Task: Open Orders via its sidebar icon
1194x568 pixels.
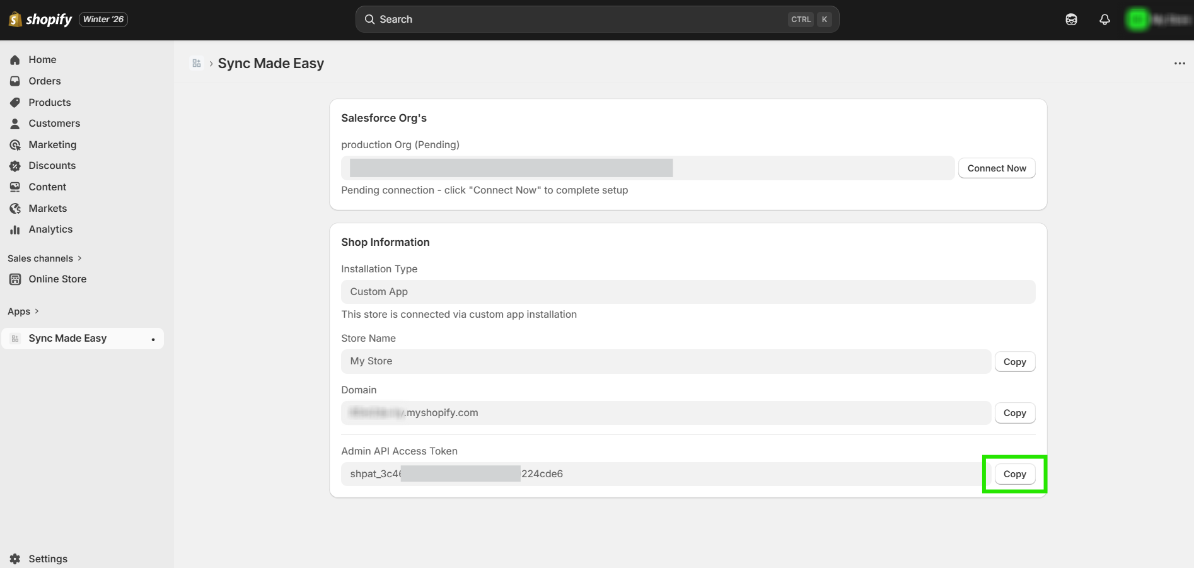Action: point(15,81)
